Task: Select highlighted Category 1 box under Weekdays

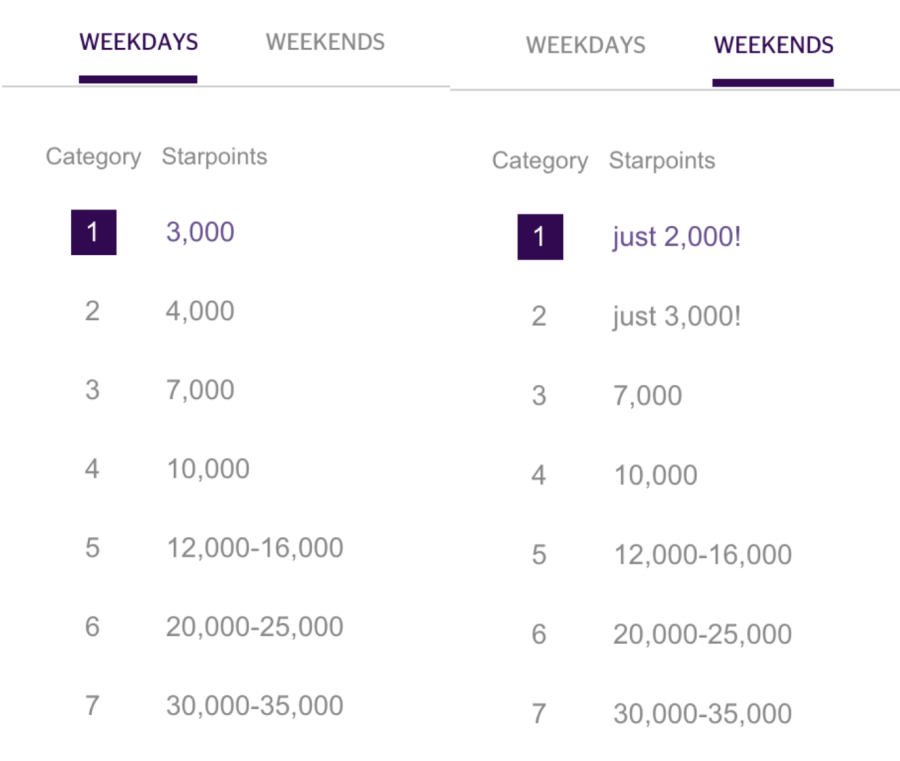Action: [93, 232]
